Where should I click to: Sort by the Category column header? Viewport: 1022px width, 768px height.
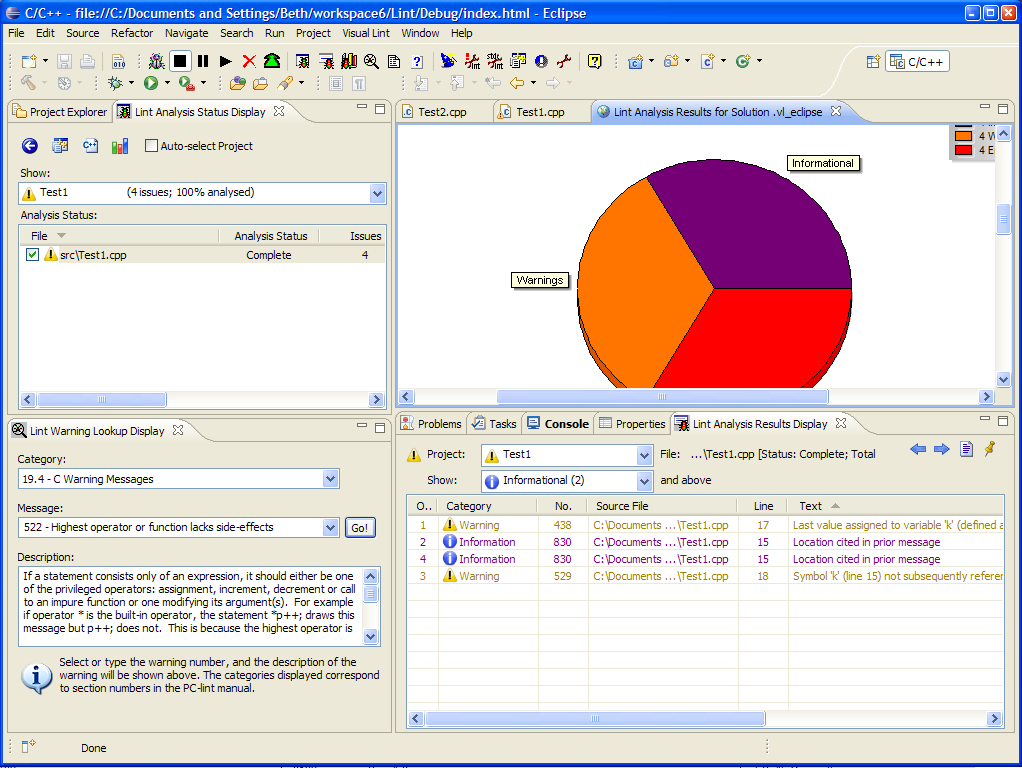488,506
